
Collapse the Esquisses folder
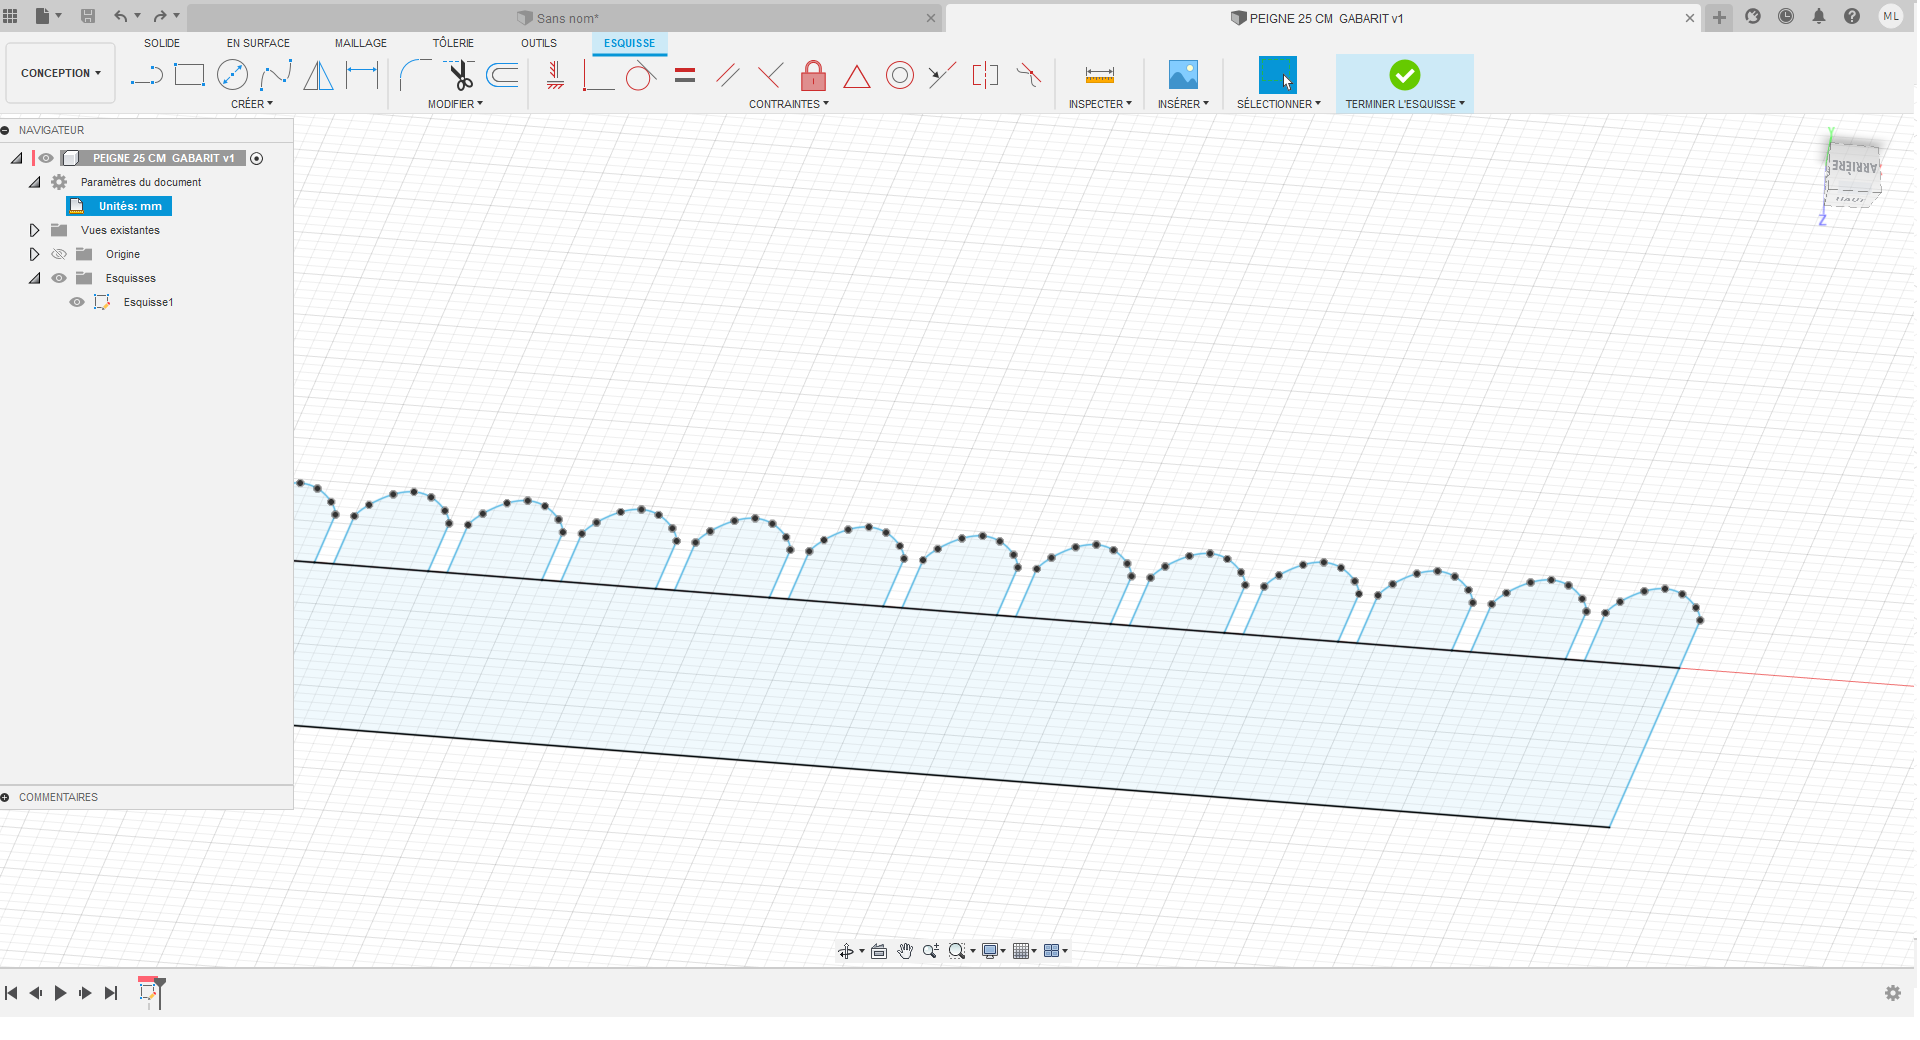(34, 278)
